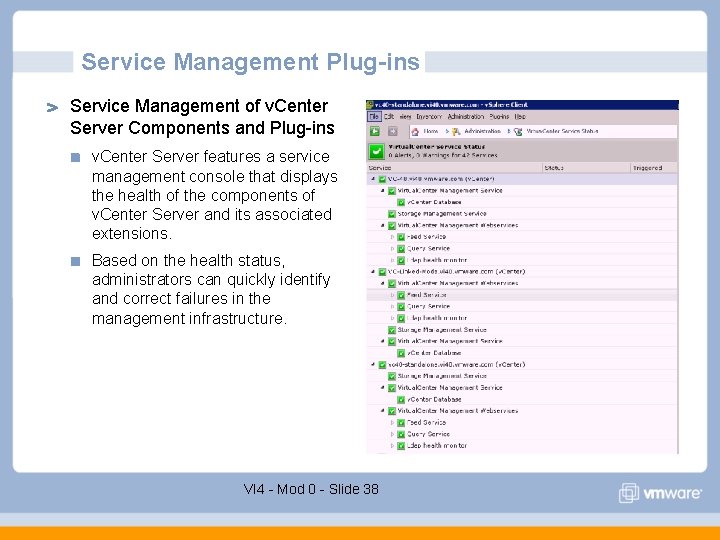Screen dimensions: 720x540
Task: Open the Edit menu
Action: 388,117
